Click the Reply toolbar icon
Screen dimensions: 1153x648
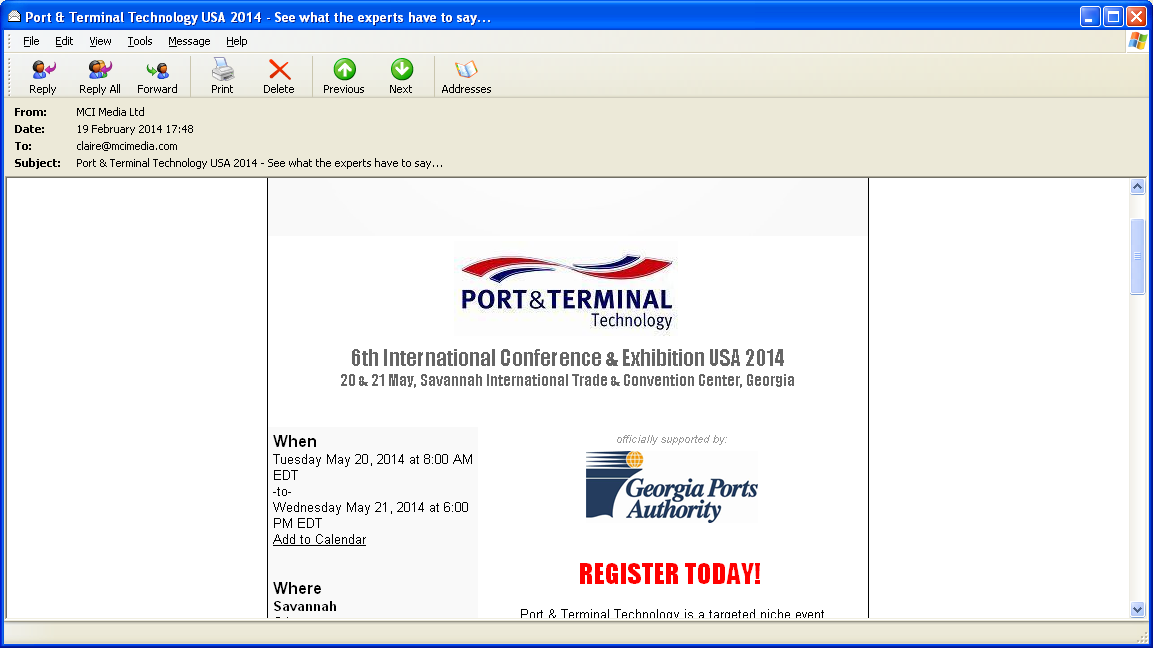click(x=43, y=76)
